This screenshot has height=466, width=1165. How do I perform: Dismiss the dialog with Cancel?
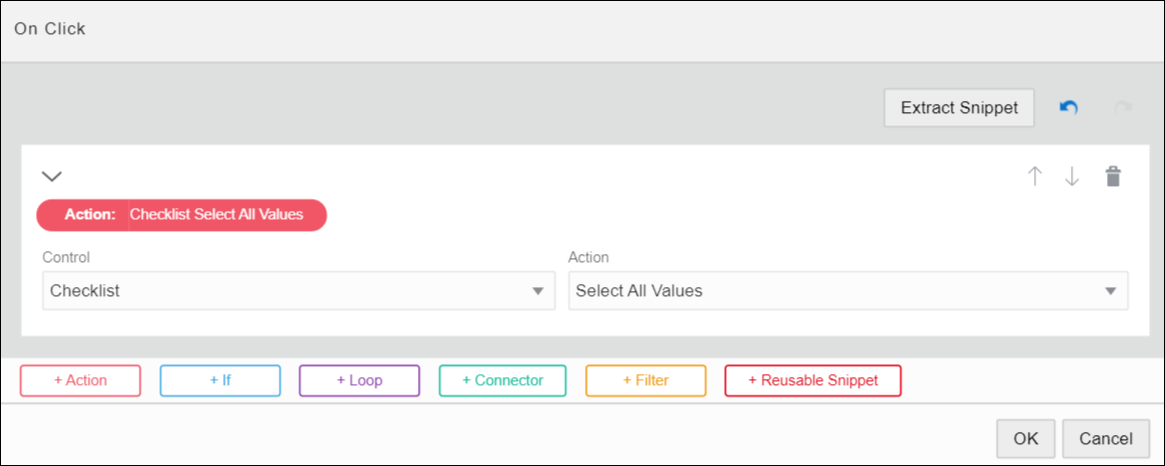(x=1106, y=439)
